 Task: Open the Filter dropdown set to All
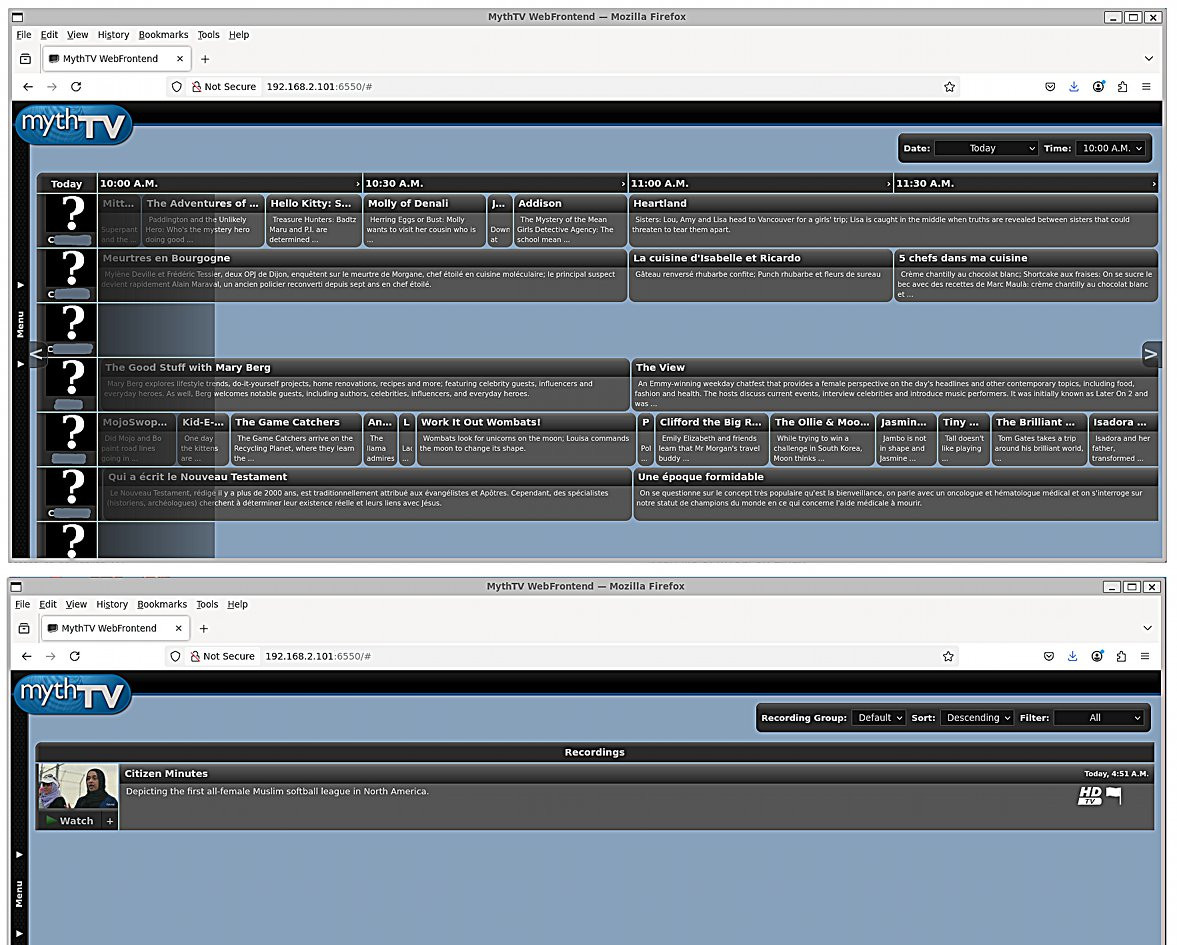click(1098, 718)
